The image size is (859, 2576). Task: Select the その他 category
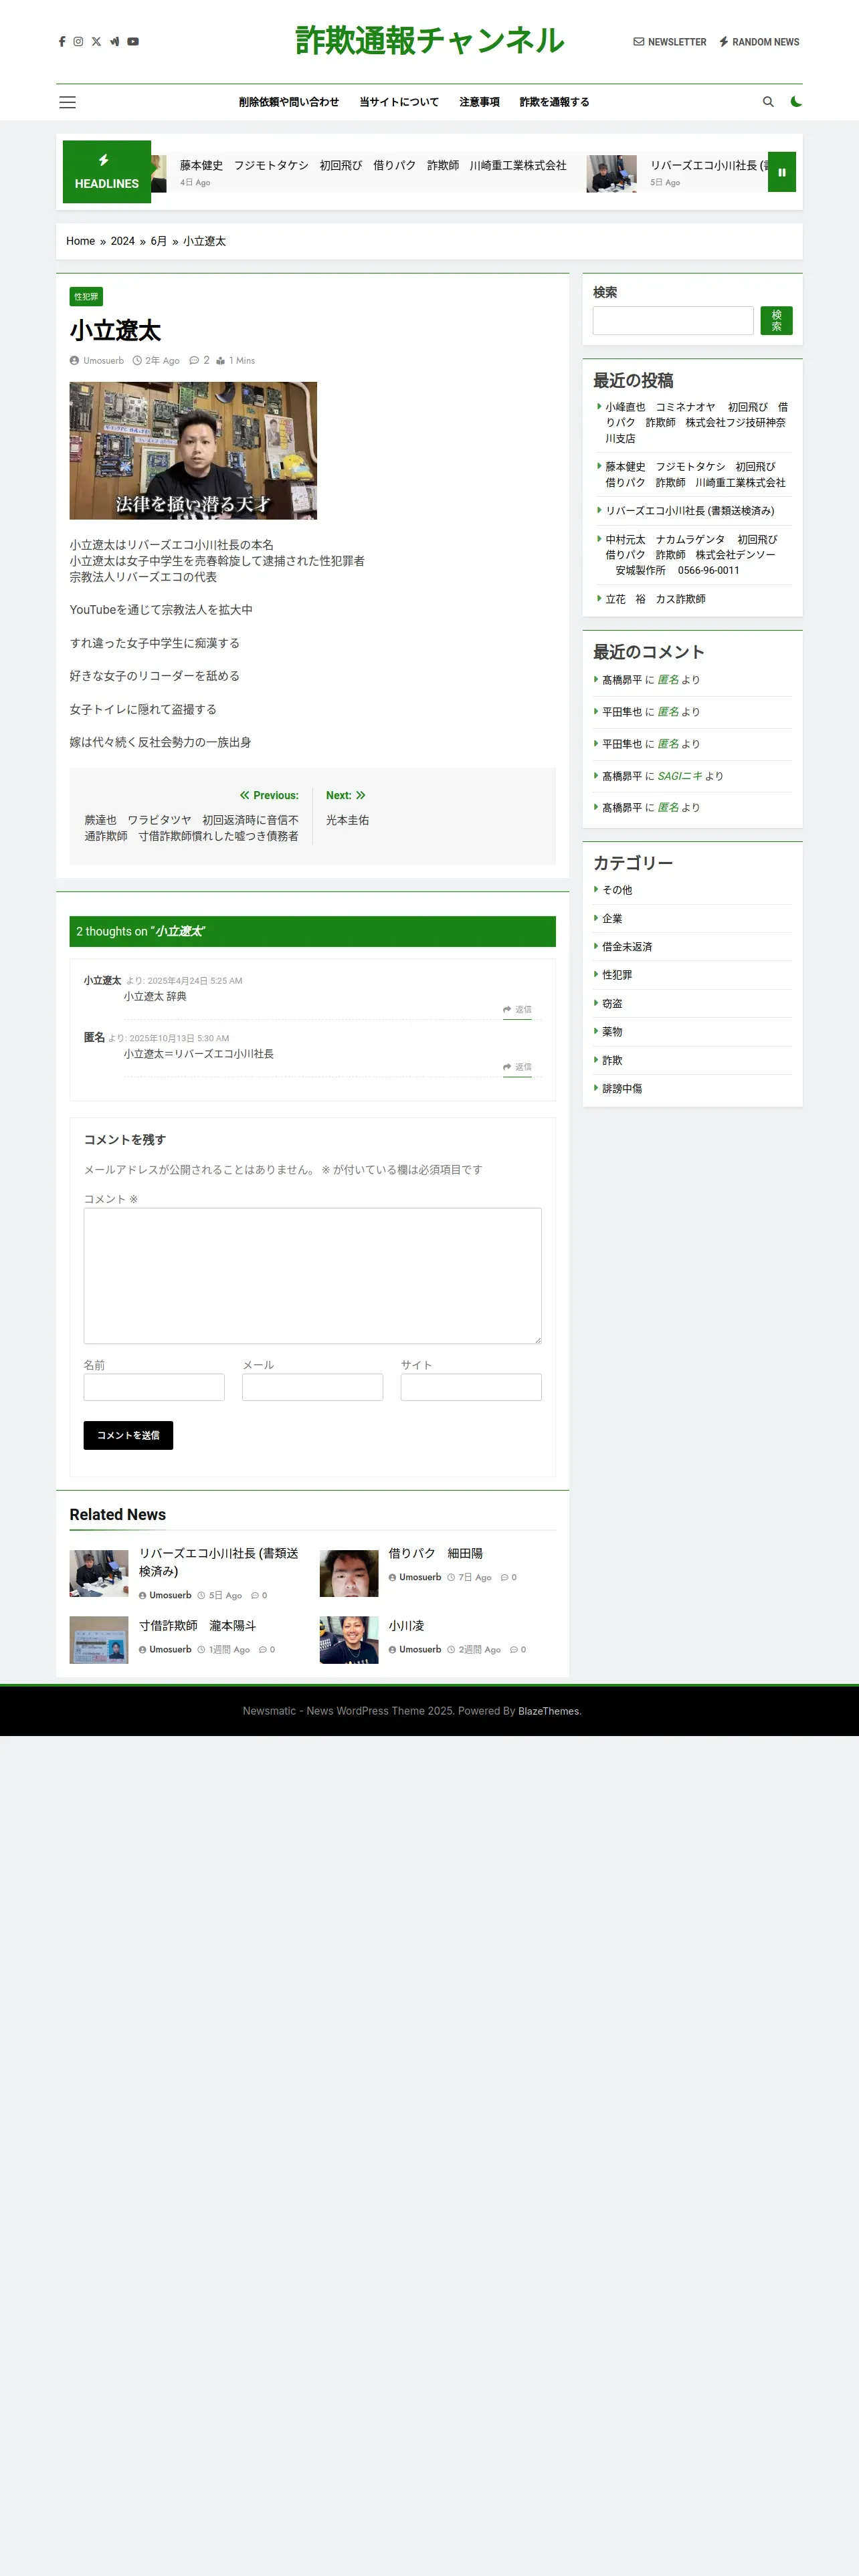[x=617, y=890]
